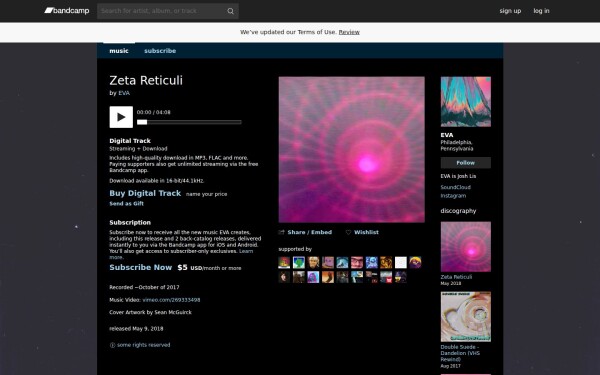The image size is (600, 375).
Task: Open supporter avatar with green tree
Action: pos(299,262)
